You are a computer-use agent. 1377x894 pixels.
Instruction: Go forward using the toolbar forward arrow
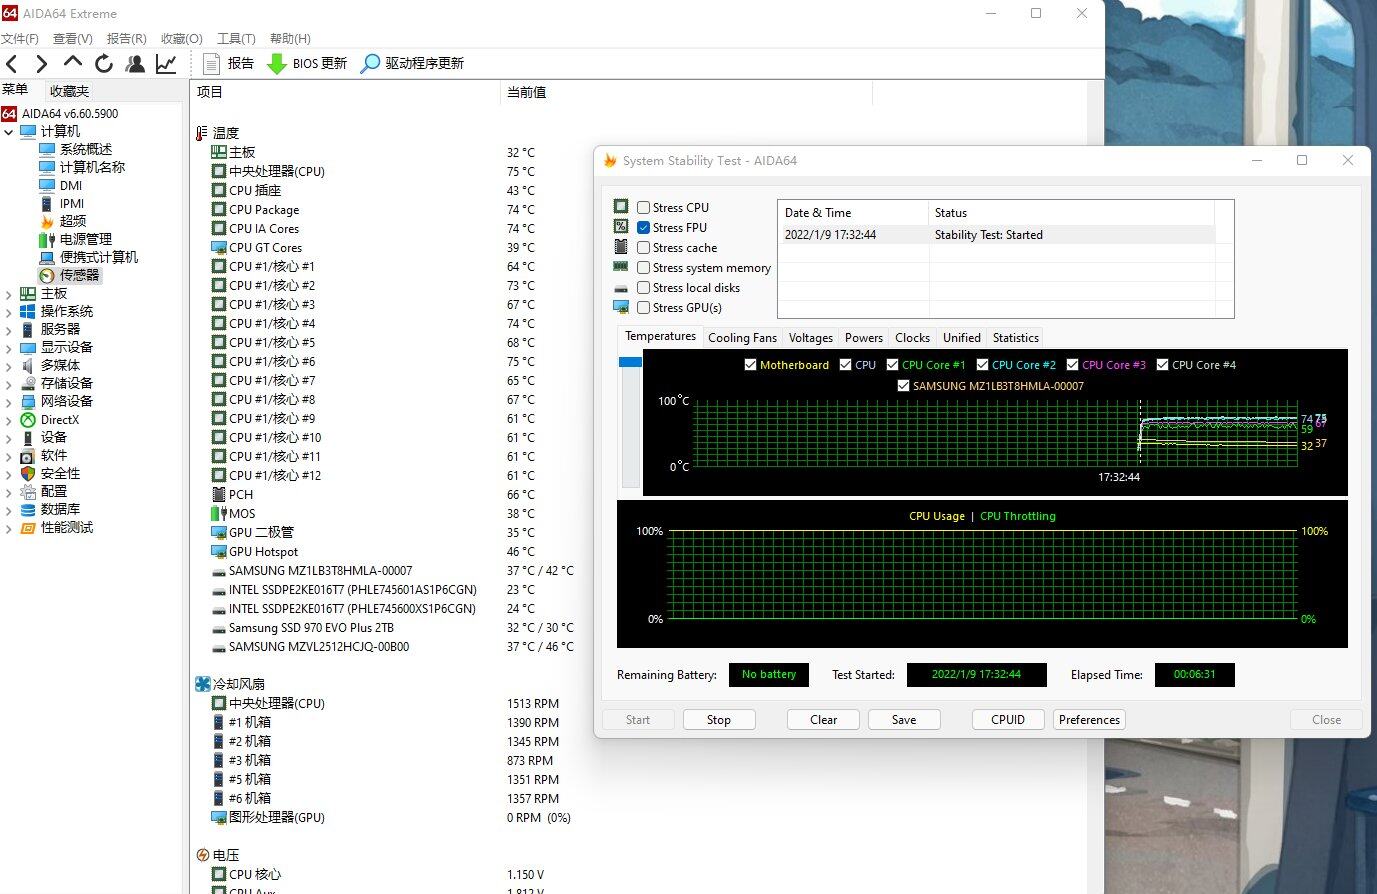pyautogui.click(x=41, y=64)
